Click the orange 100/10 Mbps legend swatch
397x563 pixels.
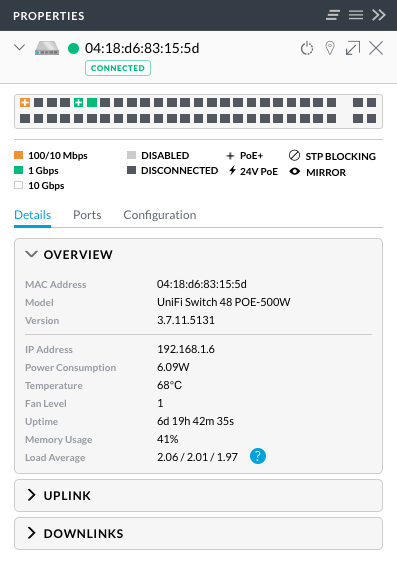(18, 155)
